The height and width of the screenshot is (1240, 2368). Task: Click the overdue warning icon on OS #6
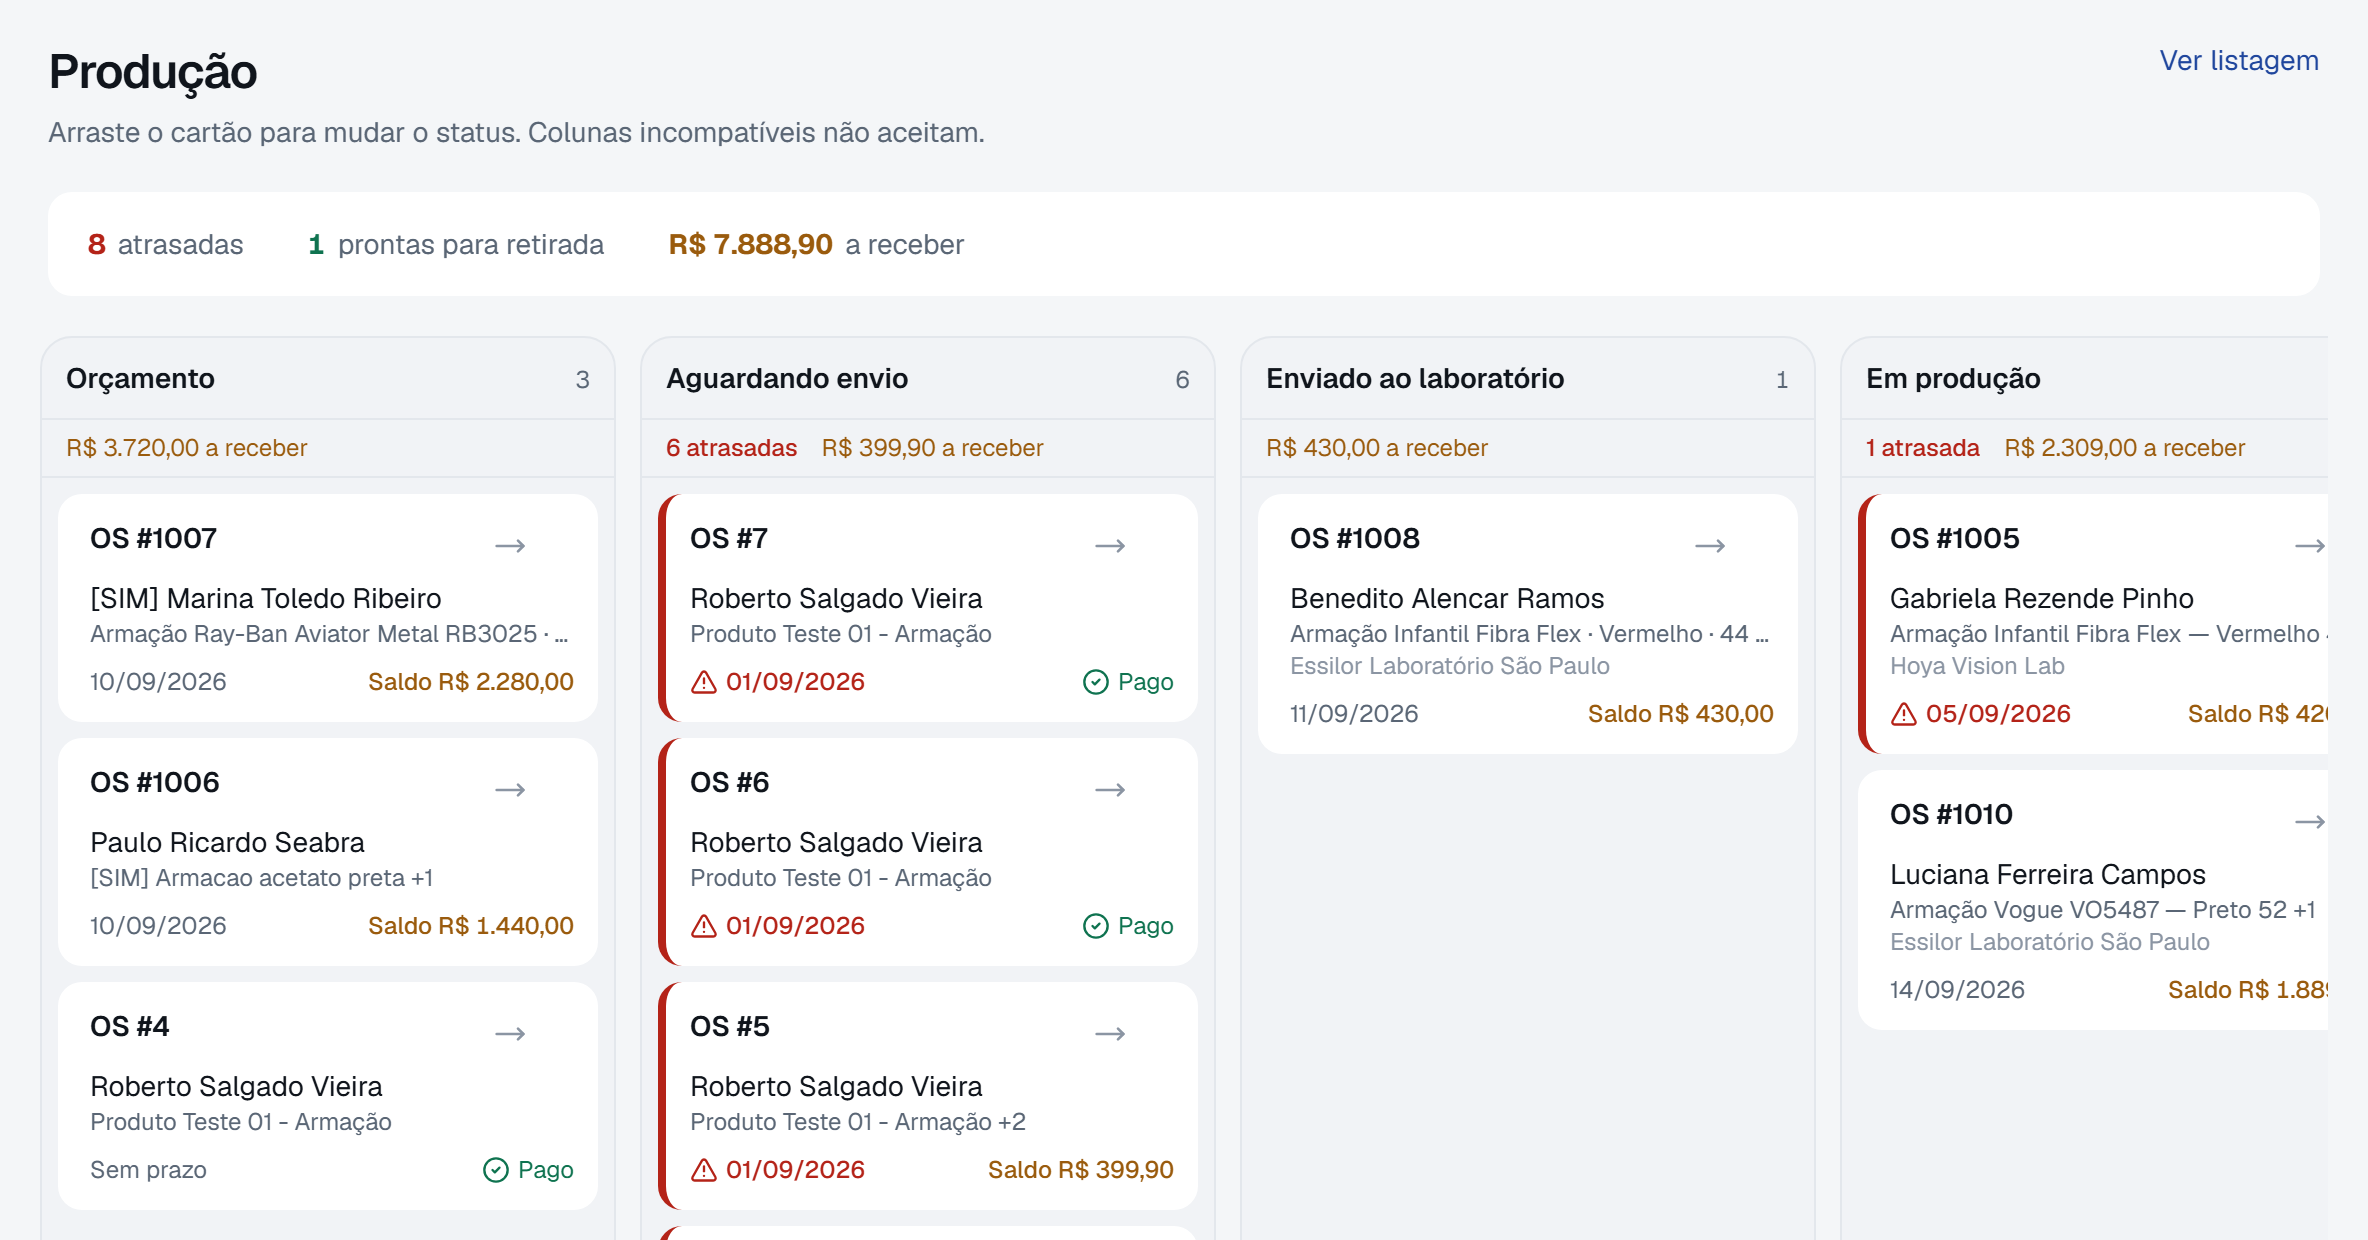[x=704, y=926]
